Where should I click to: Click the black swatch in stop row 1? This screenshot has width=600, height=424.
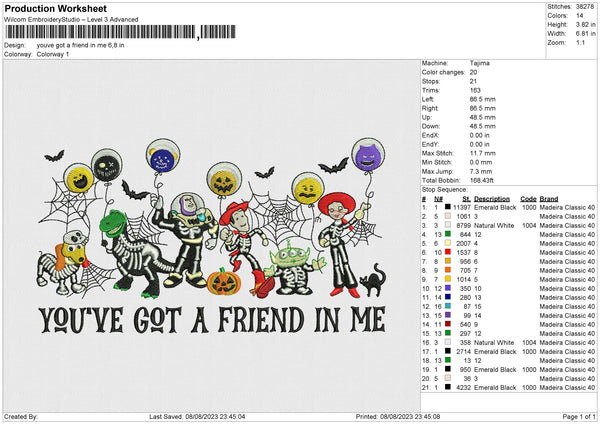click(447, 207)
